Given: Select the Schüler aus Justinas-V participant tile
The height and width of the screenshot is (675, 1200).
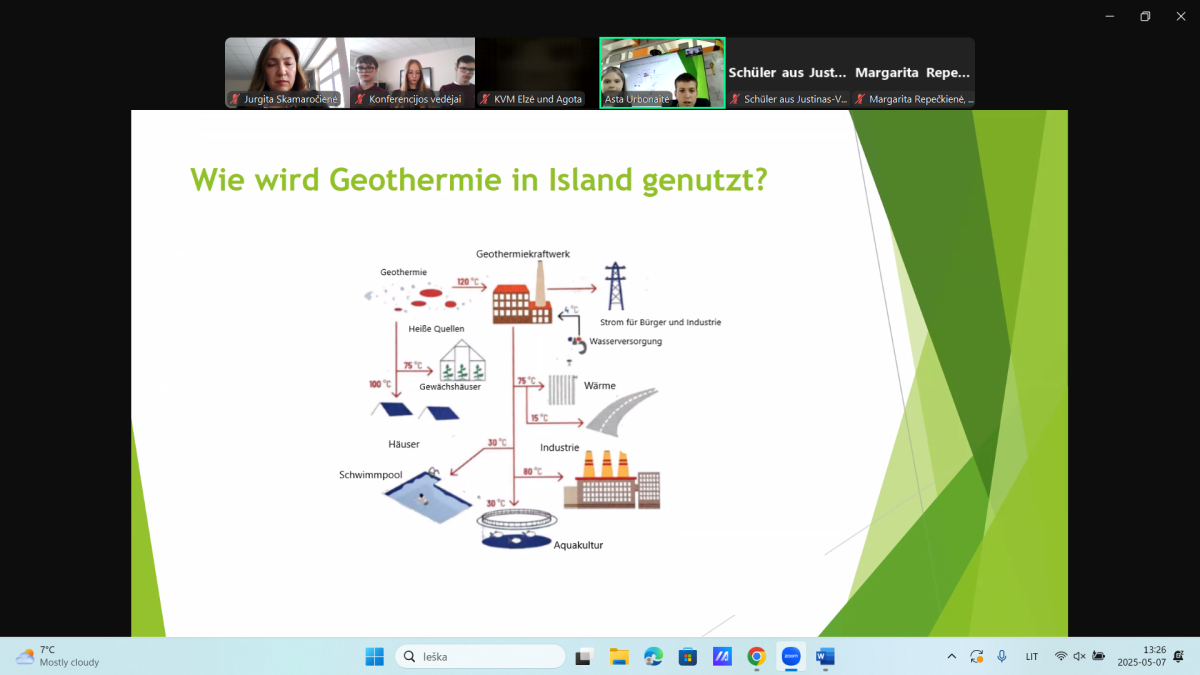Looking at the screenshot, I should (x=787, y=72).
